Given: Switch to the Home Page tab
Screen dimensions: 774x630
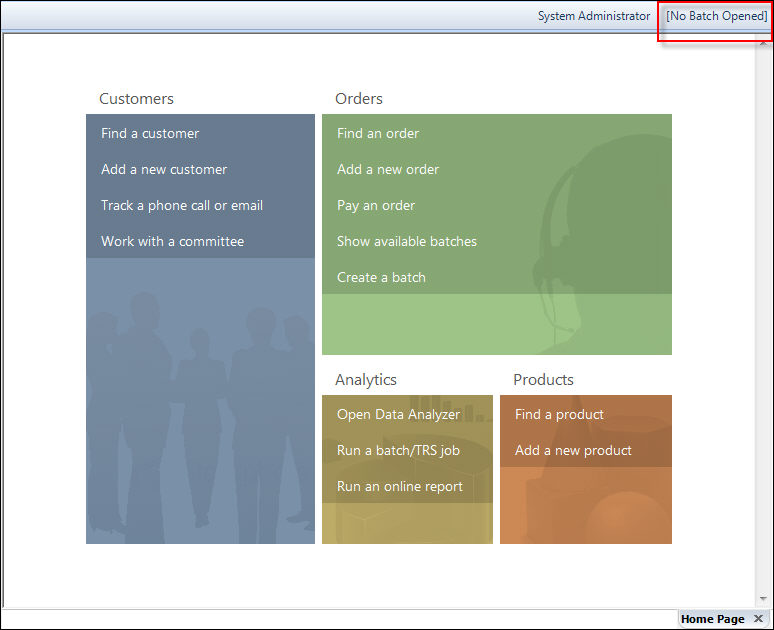Looking at the screenshot, I should (712, 619).
